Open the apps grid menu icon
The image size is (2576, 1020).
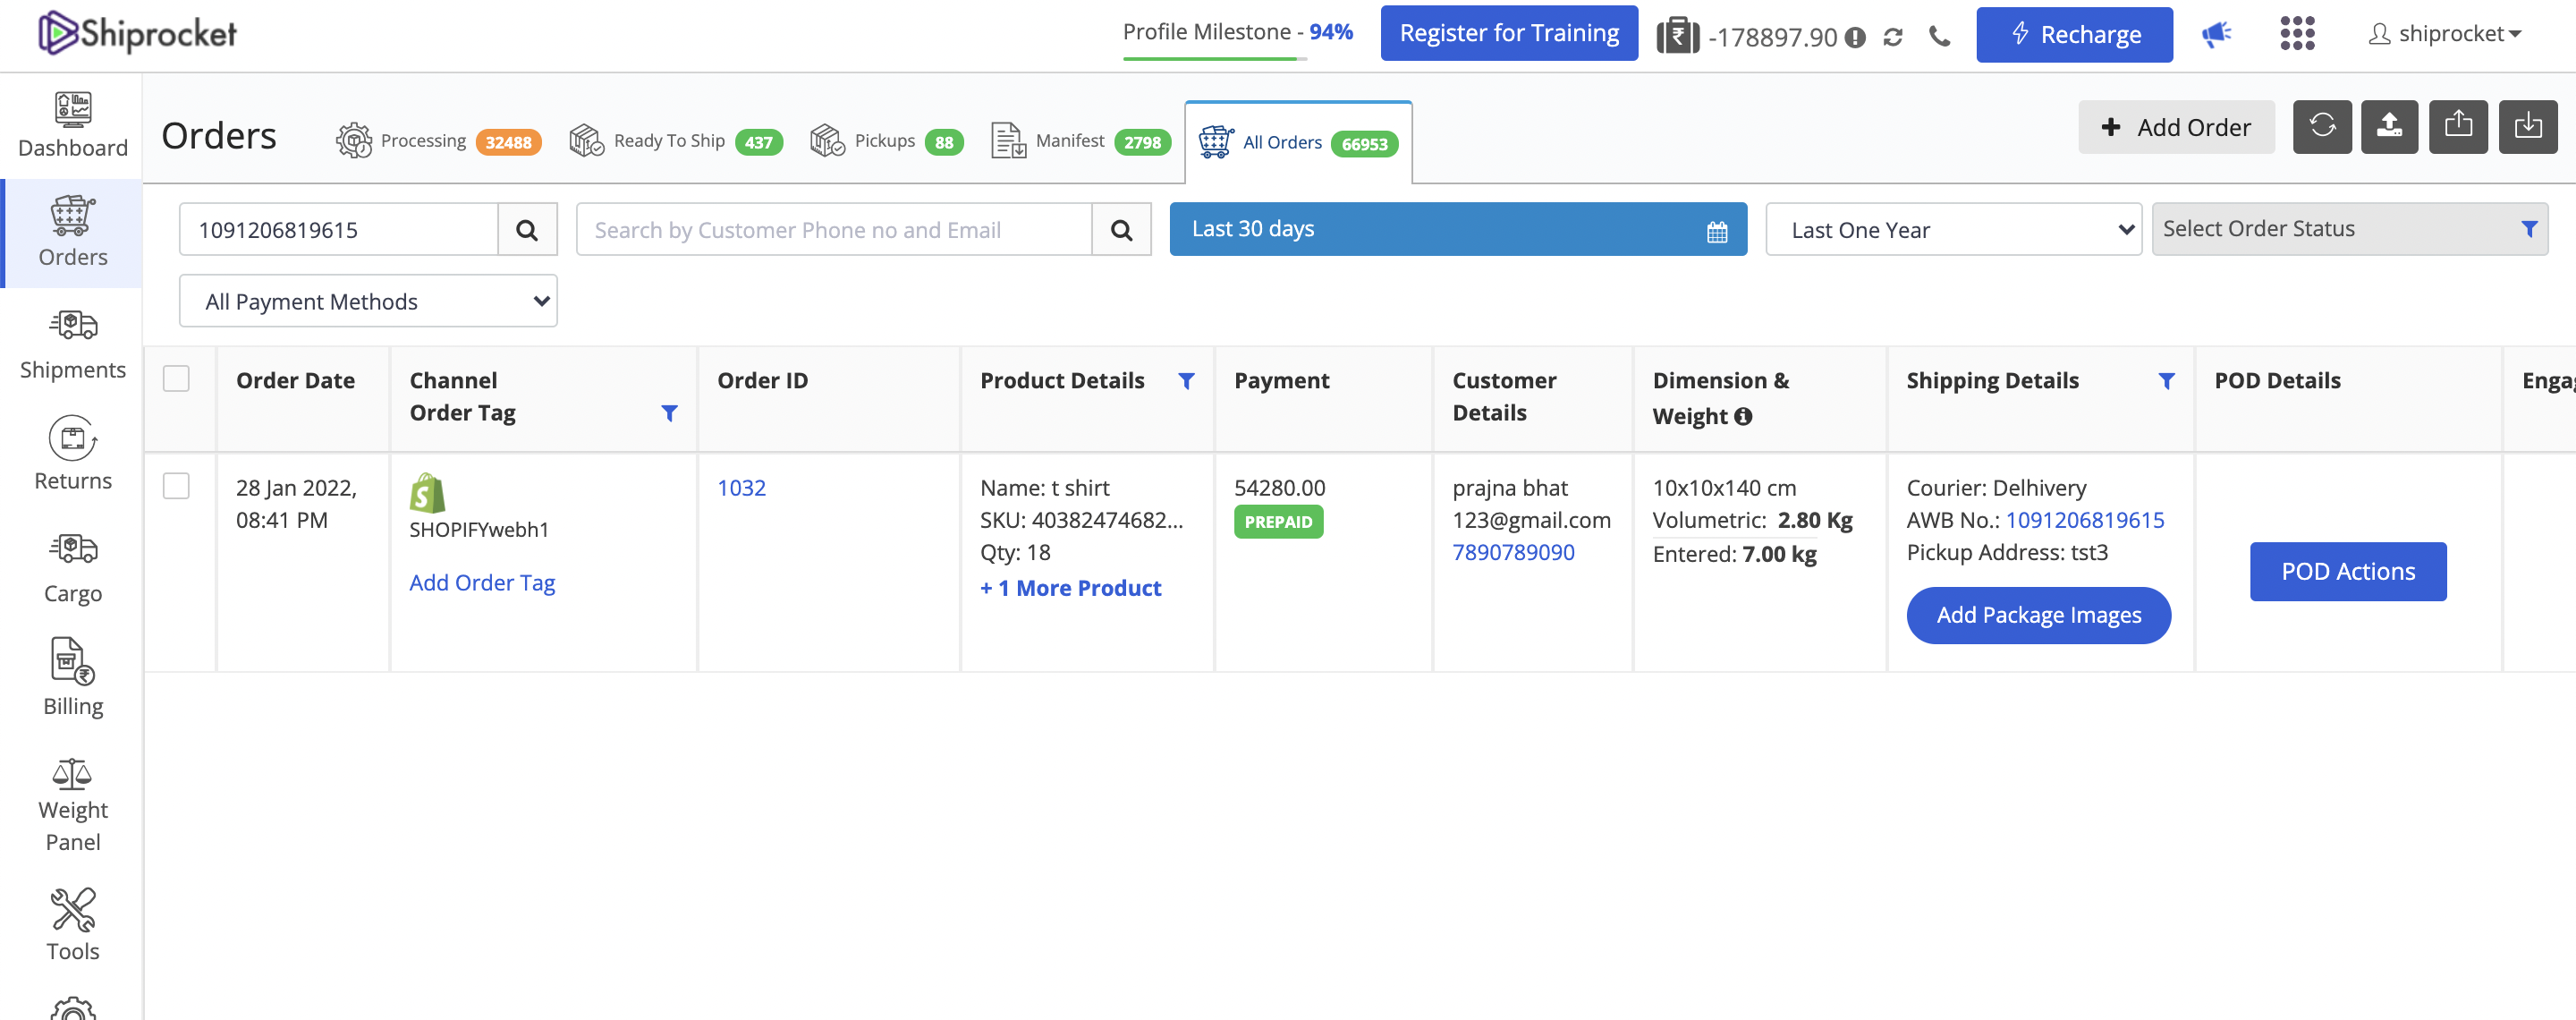coord(2297,34)
